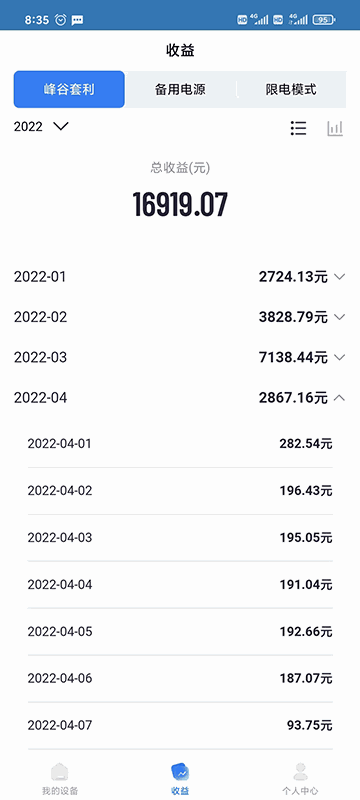Expand the 2022-01 earnings row
The height and width of the screenshot is (800, 360).
[180, 277]
